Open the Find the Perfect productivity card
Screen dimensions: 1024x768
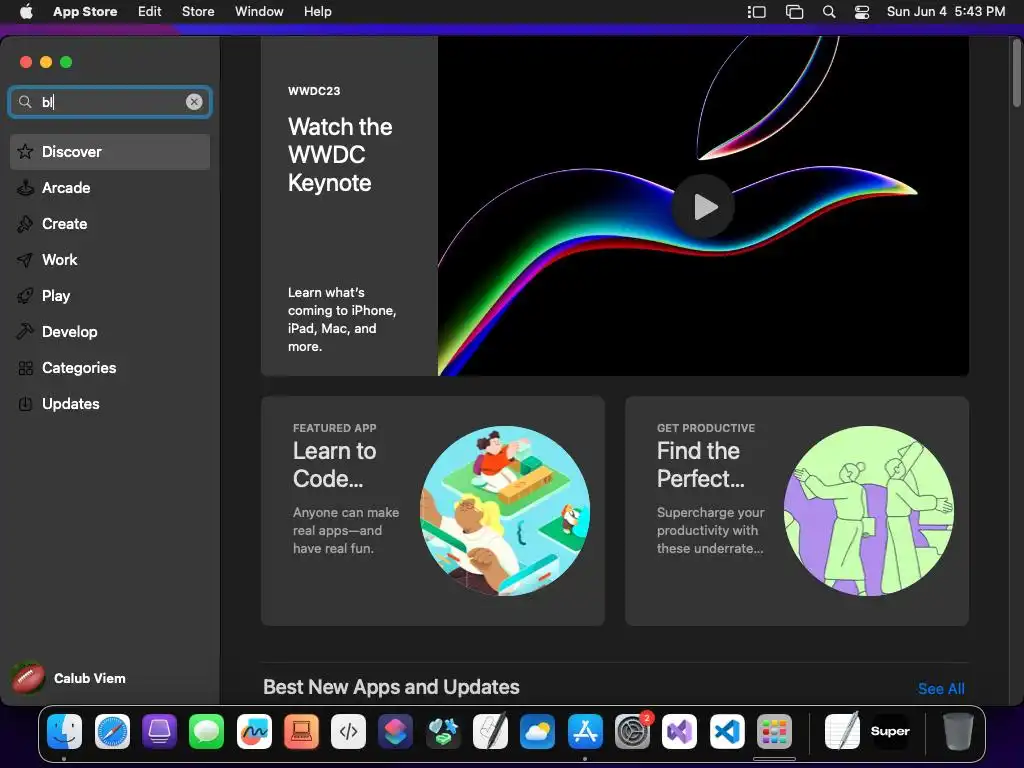point(797,511)
